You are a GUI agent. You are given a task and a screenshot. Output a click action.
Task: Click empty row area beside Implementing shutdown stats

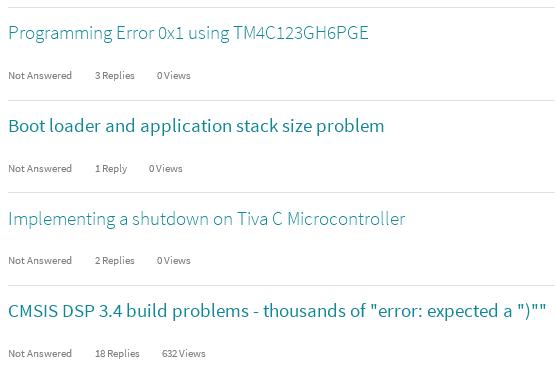(x=372, y=261)
